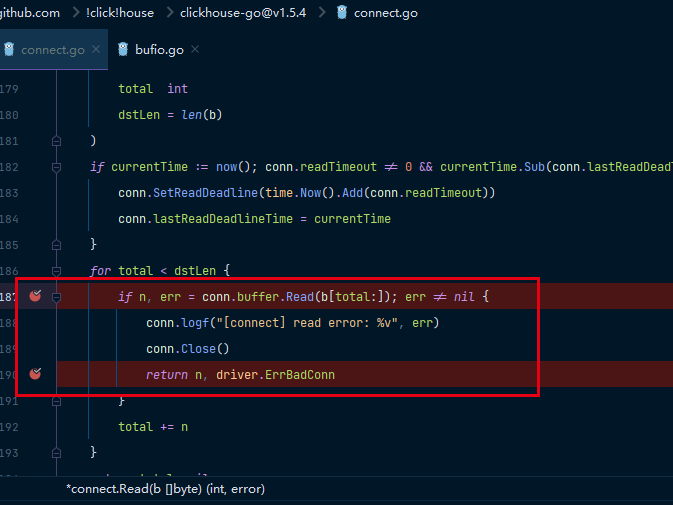The height and width of the screenshot is (505, 673).
Task: Click the fold end marker at the closing parenthesis line
Action: (57, 141)
